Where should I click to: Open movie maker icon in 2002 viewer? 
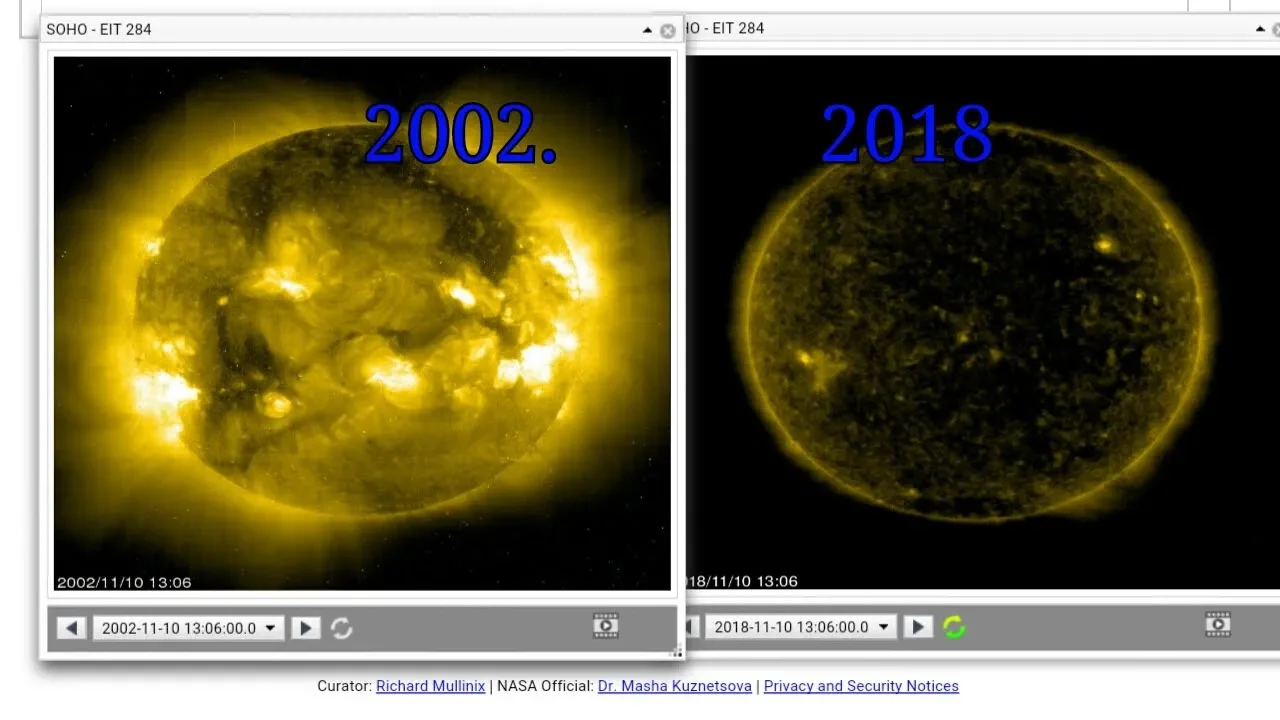point(606,626)
